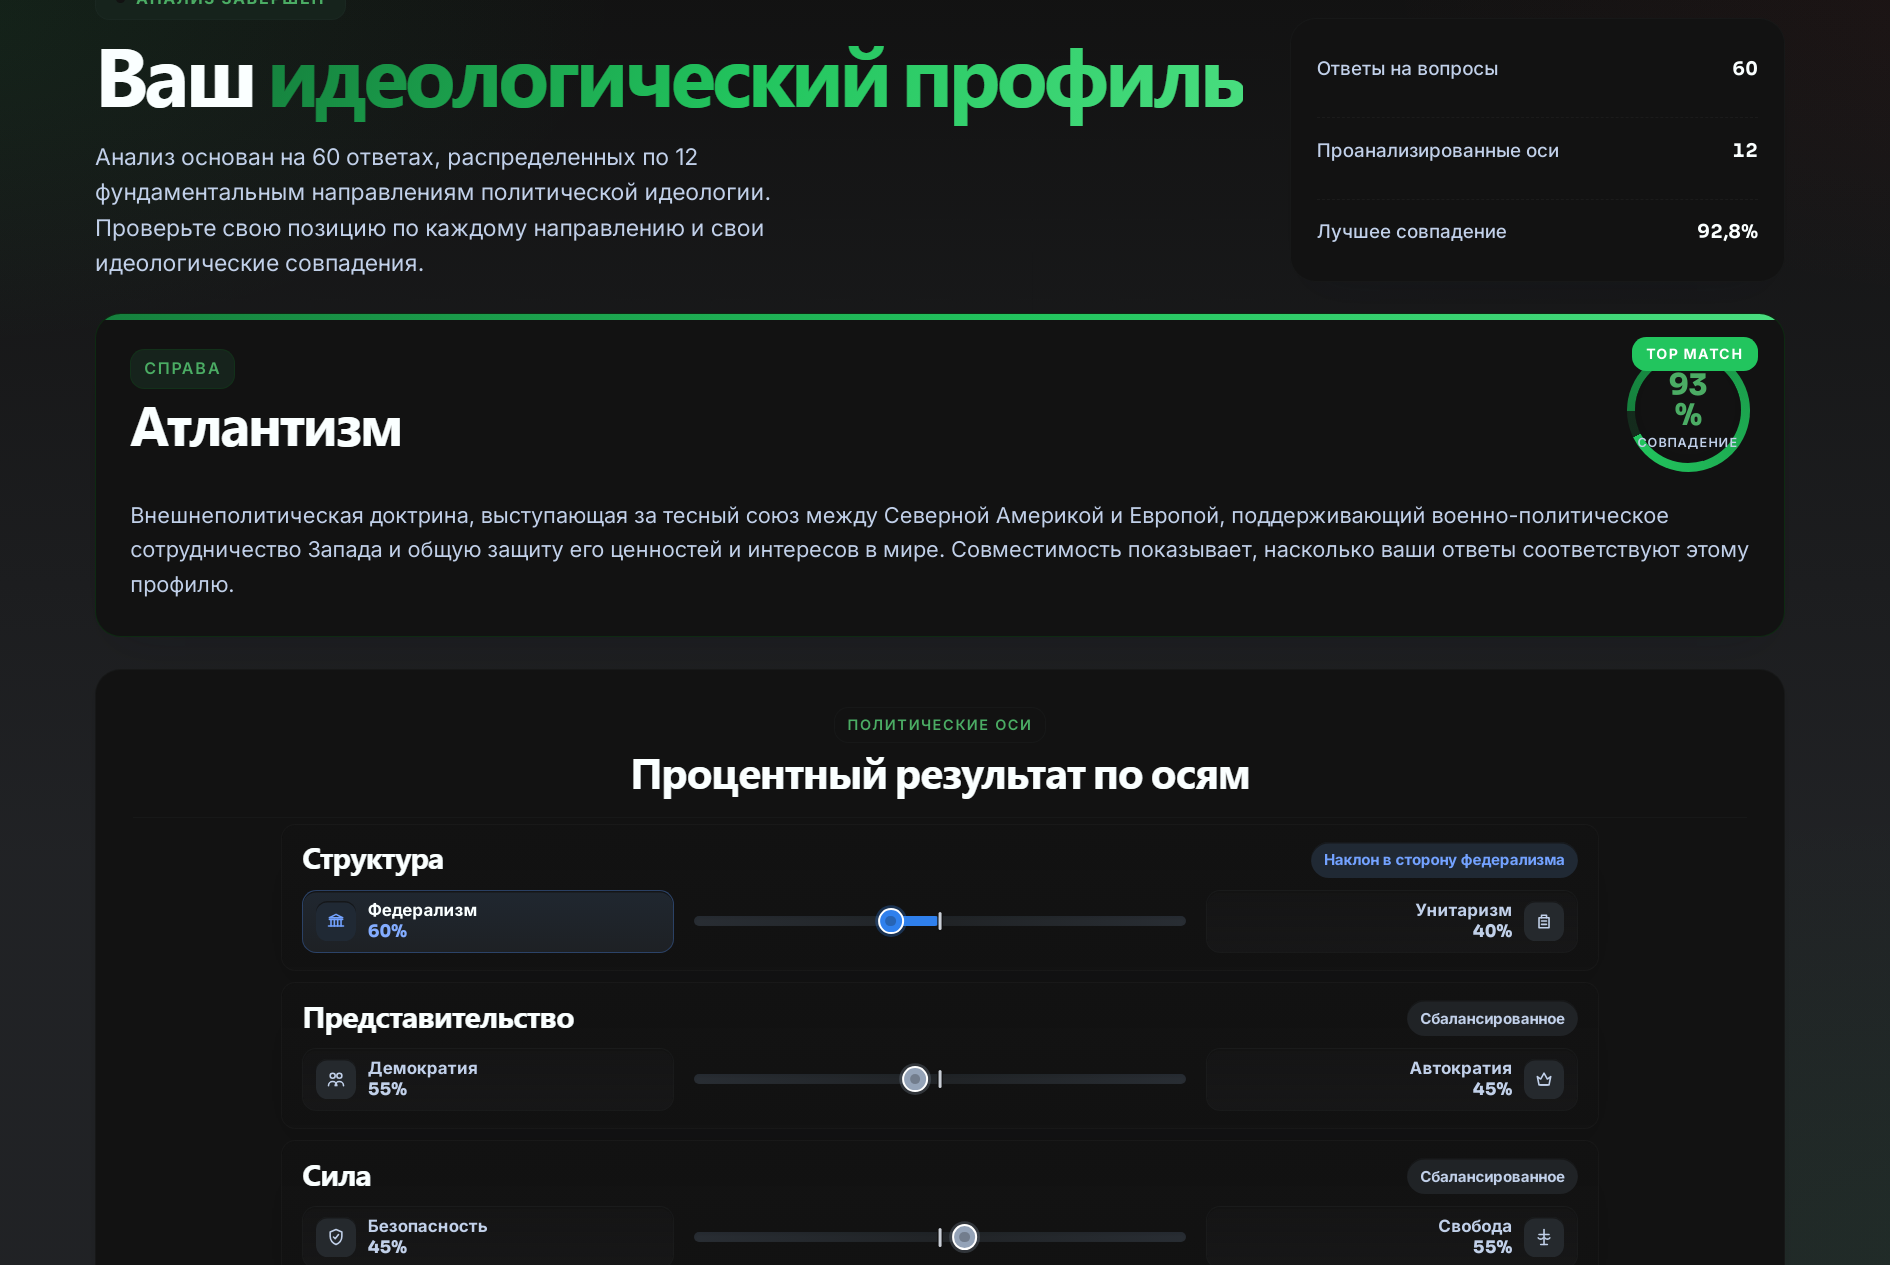Click the Security shield icon
Screen dimensions: 1890x1265
[x=336, y=1237]
